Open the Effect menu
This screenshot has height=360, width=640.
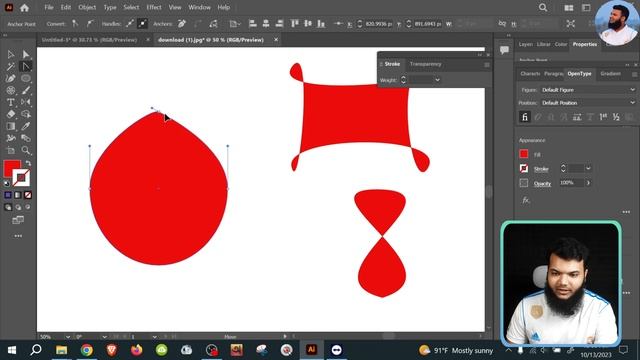[x=154, y=7]
